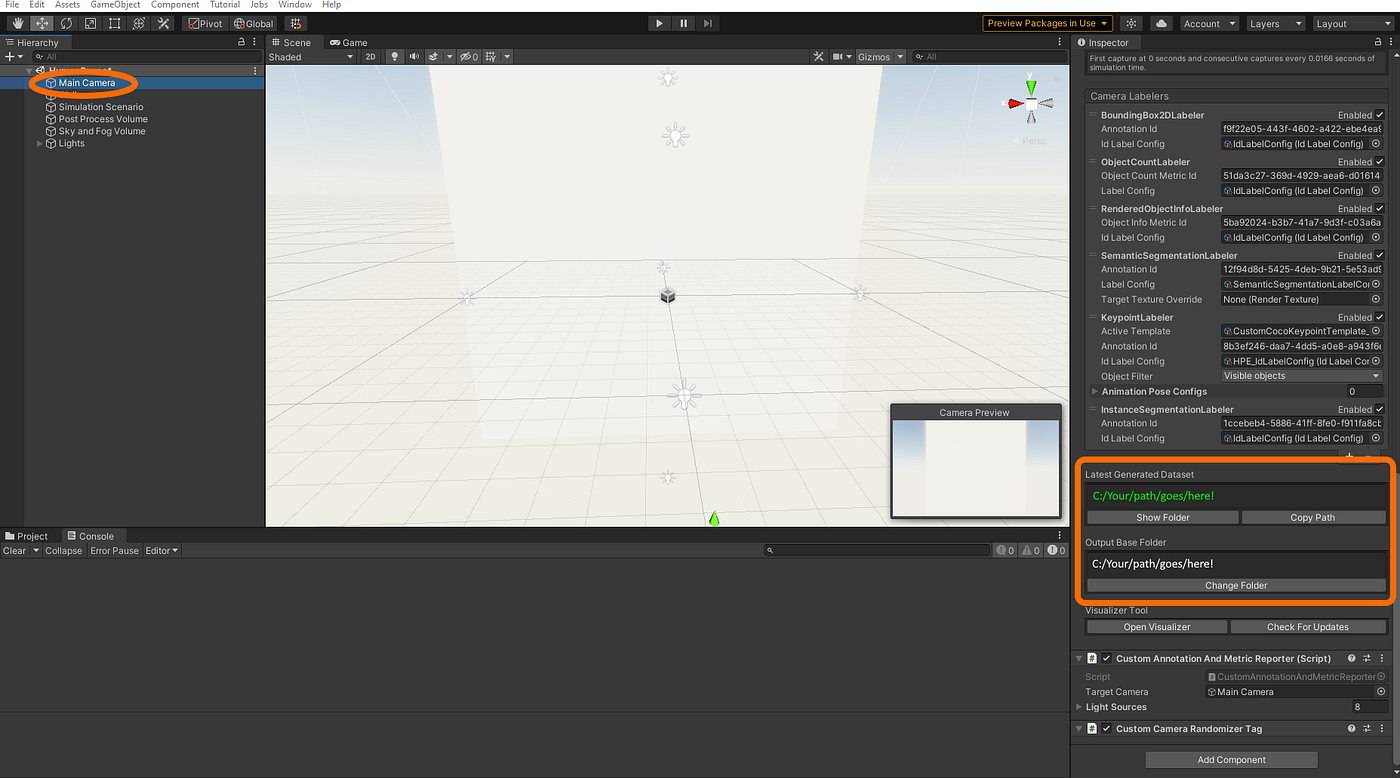1400x778 pixels.
Task: Open the cloud services icon
Action: coord(1161,23)
